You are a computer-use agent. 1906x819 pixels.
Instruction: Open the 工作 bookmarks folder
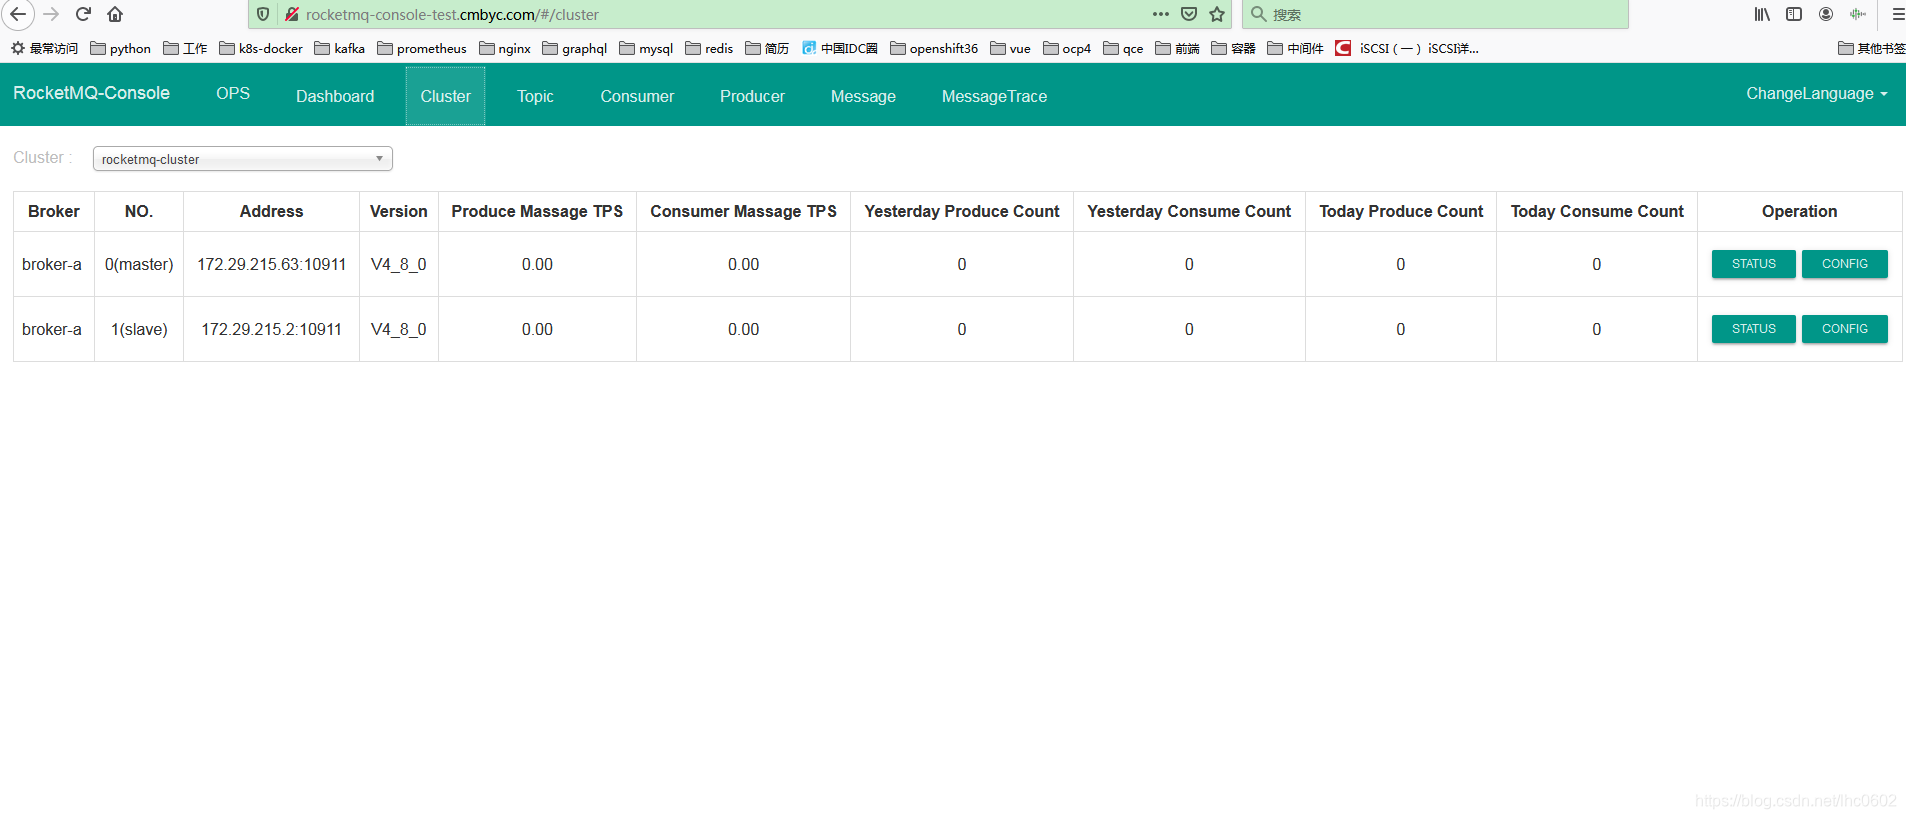pyautogui.click(x=185, y=48)
